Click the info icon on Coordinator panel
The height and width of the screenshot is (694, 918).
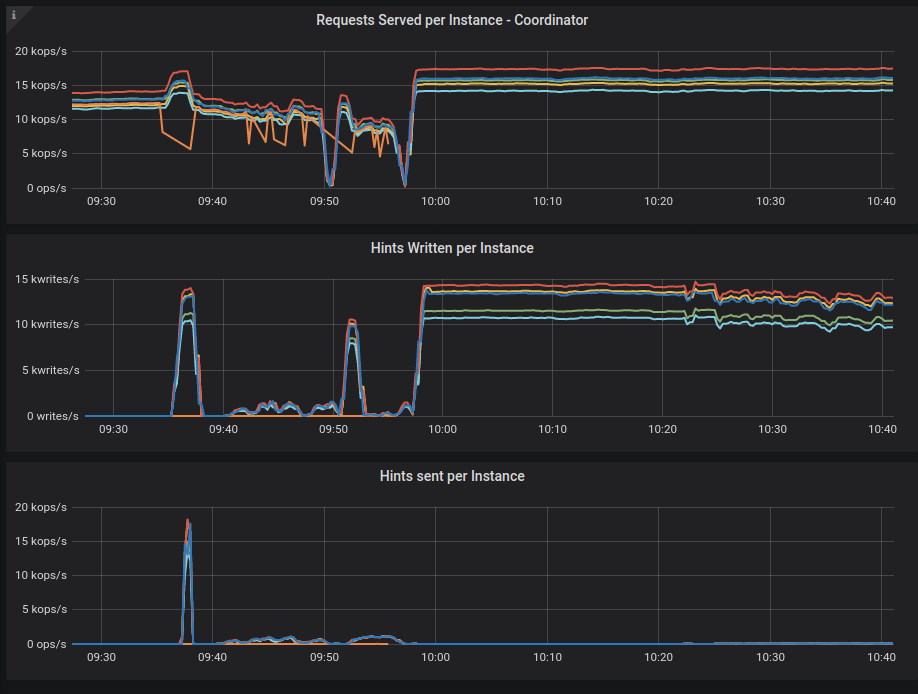[14, 15]
